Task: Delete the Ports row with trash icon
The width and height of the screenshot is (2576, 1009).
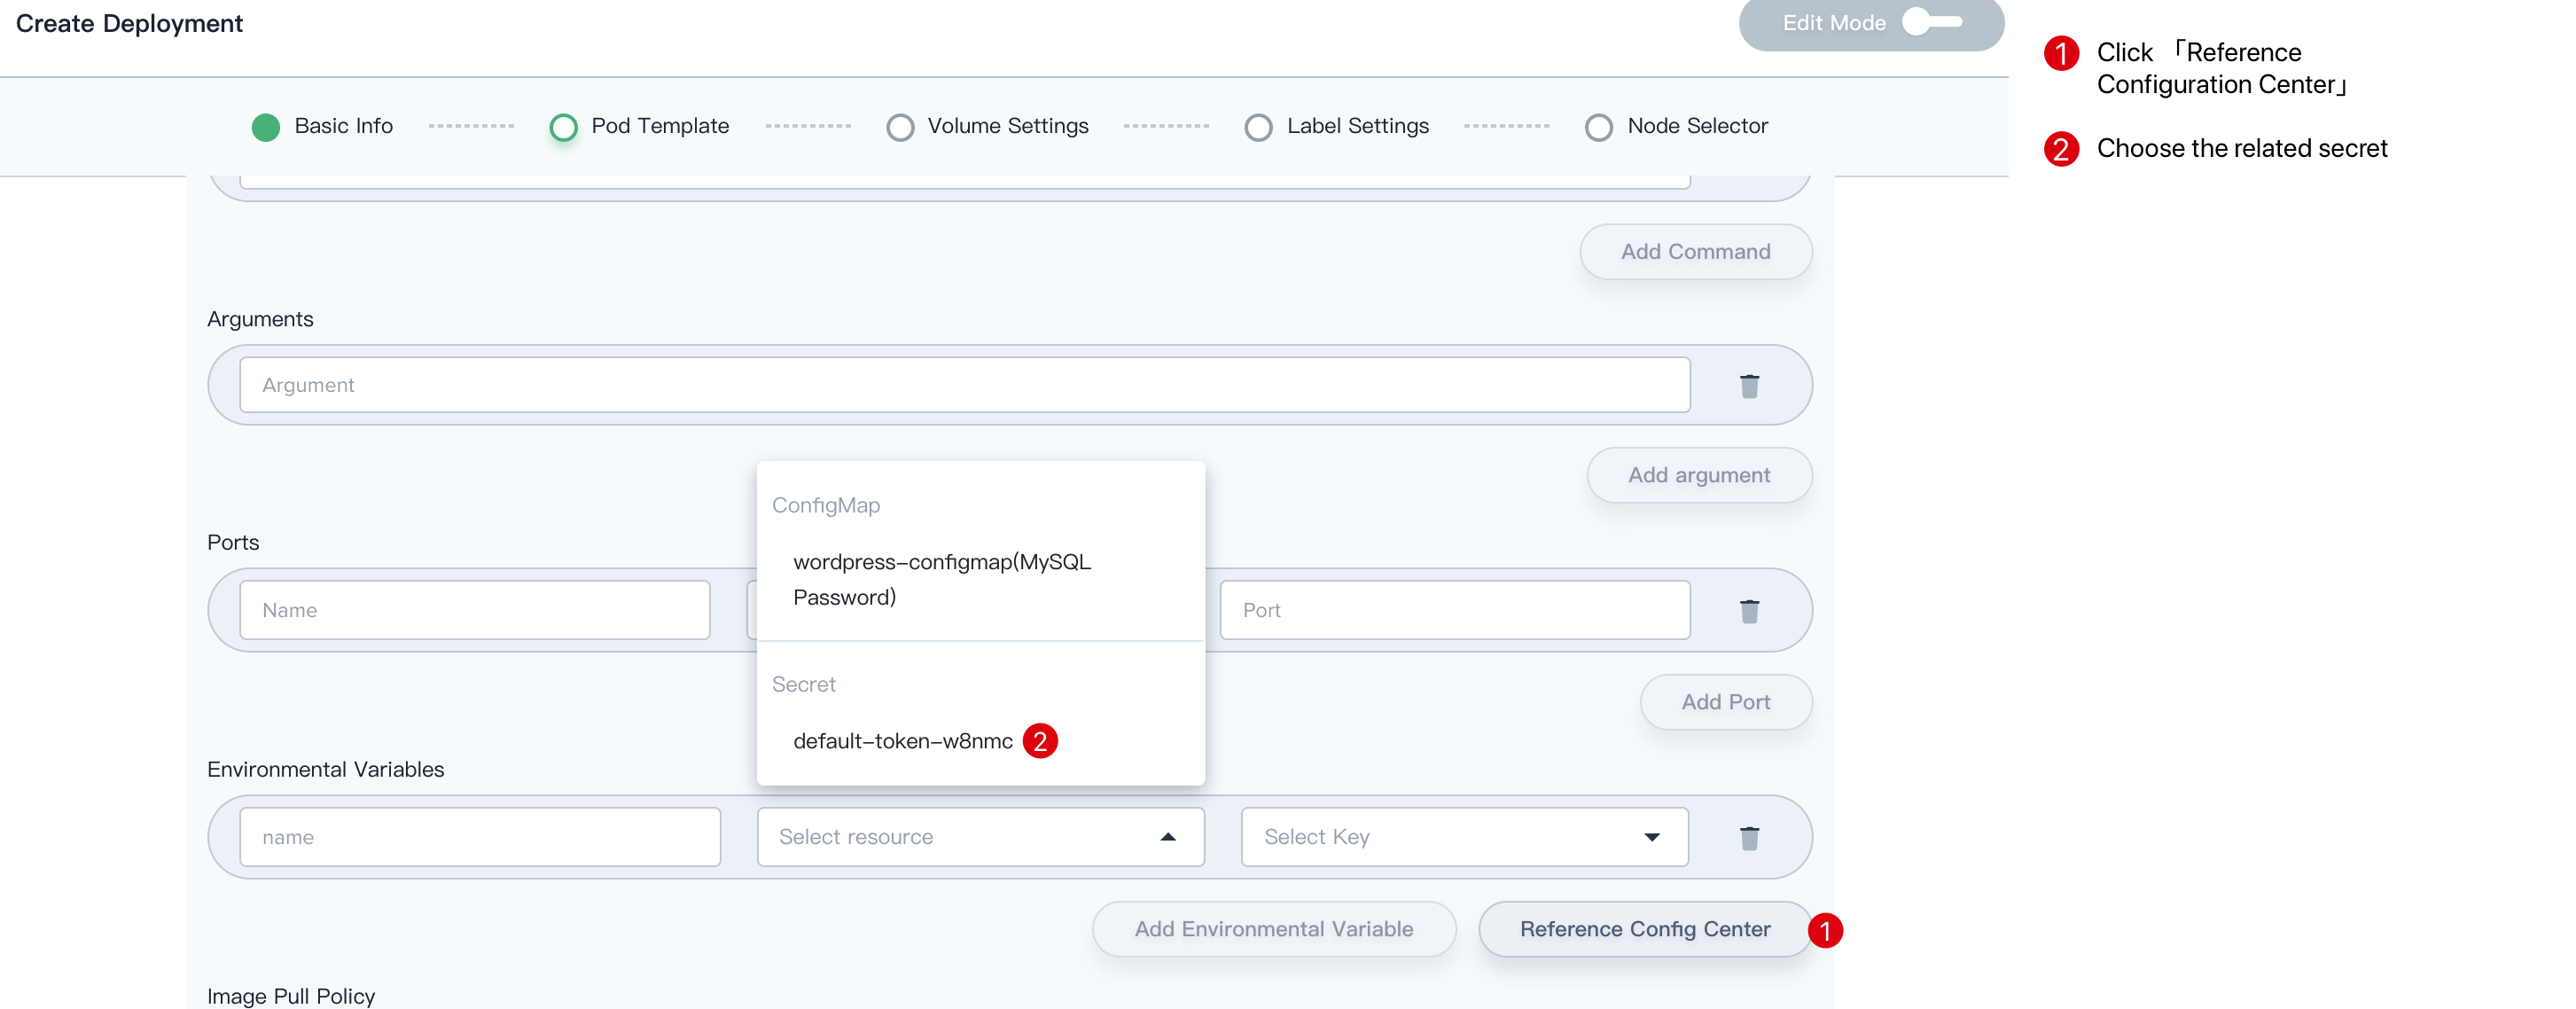Action: coord(1749,611)
